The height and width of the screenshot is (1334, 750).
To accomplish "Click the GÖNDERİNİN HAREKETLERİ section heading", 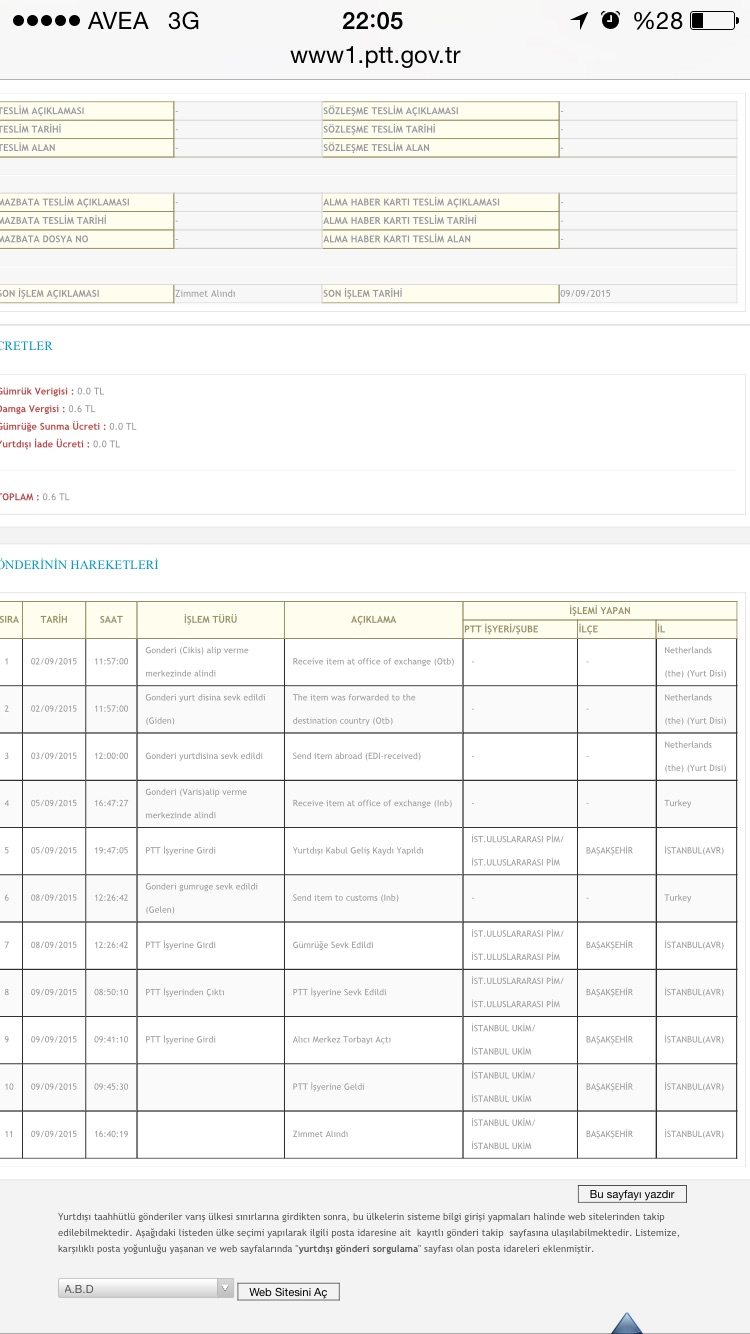I will (79, 565).
